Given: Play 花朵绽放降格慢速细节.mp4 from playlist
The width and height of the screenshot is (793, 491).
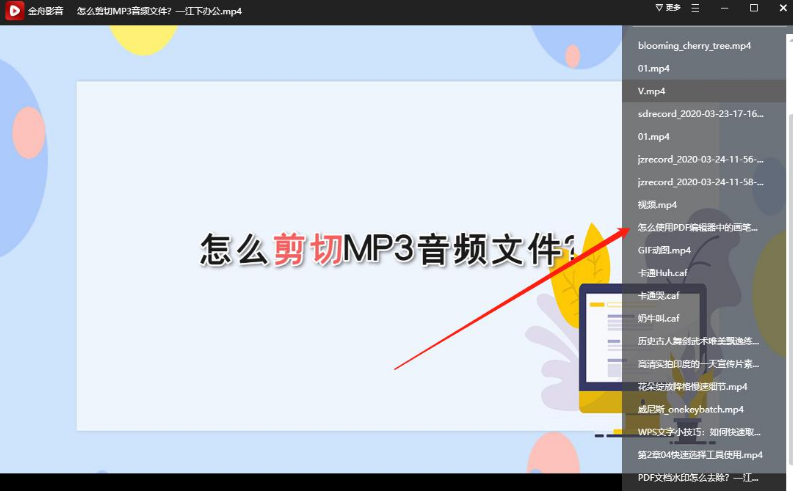Looking at the screenshot, I should (692, 387).
